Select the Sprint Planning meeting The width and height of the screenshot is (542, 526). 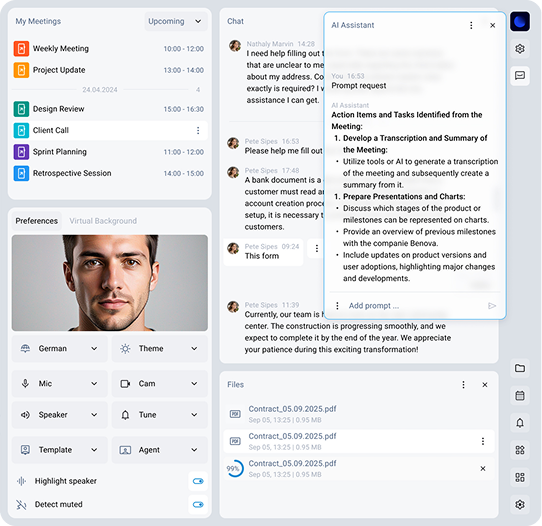point(110,152)
